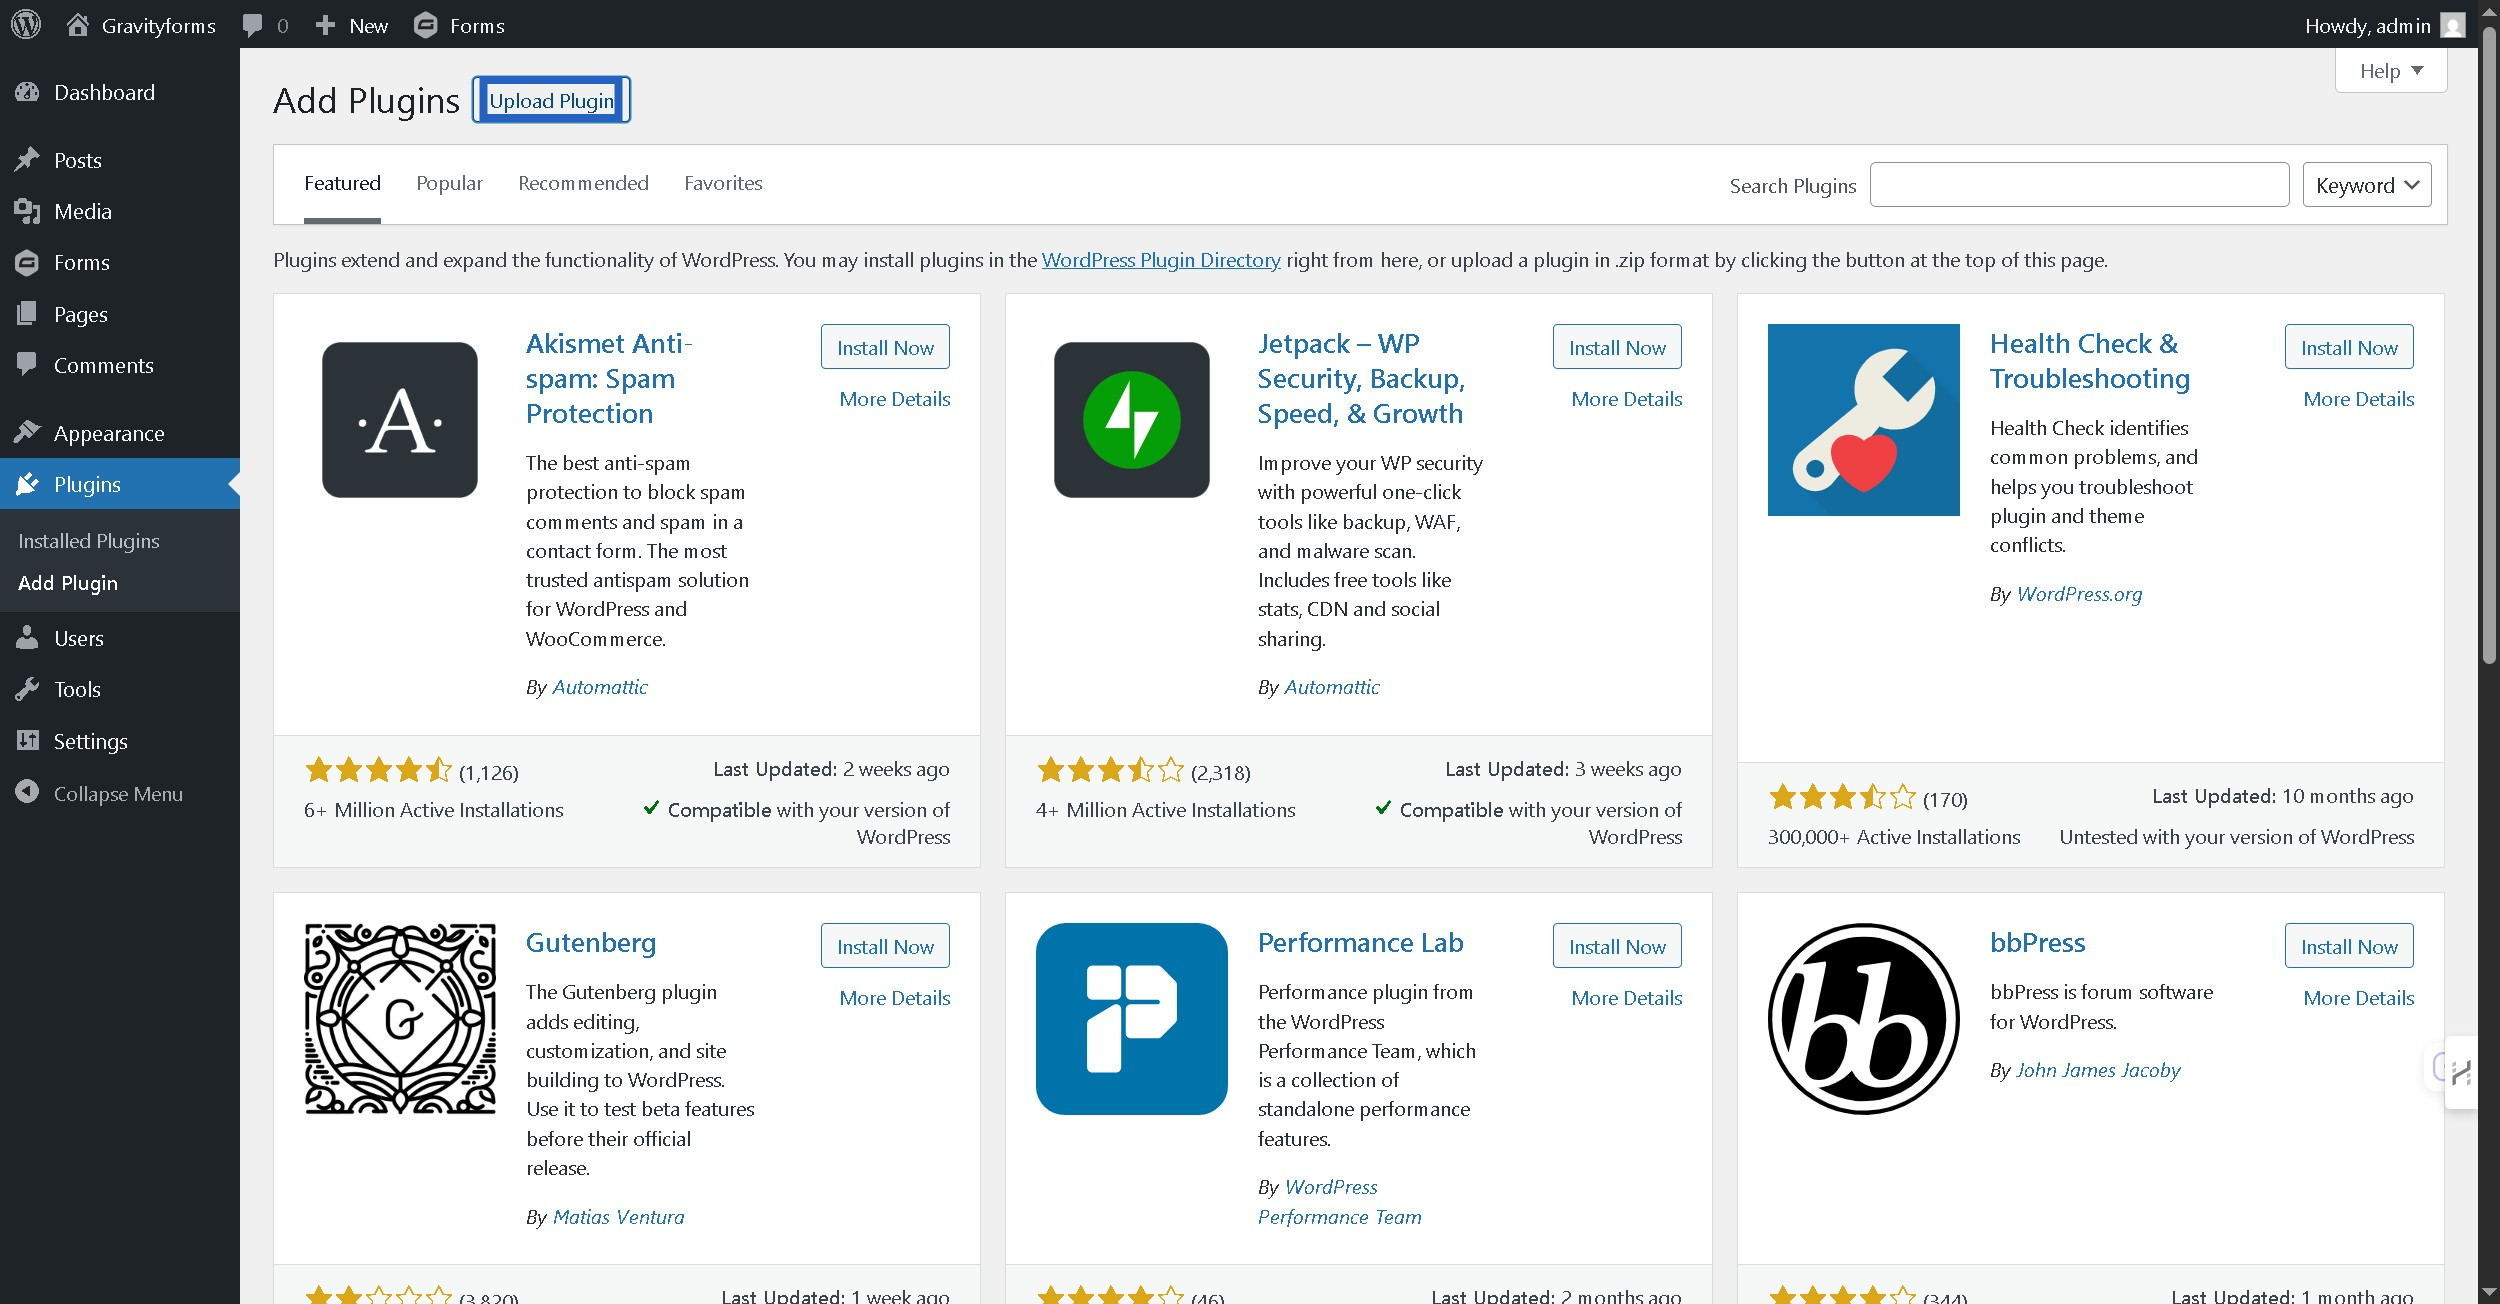Viewport: 2500px width, 1304px height.
Task: Click the sidebar Forms Gravity icon
Action: click(27, 262)
